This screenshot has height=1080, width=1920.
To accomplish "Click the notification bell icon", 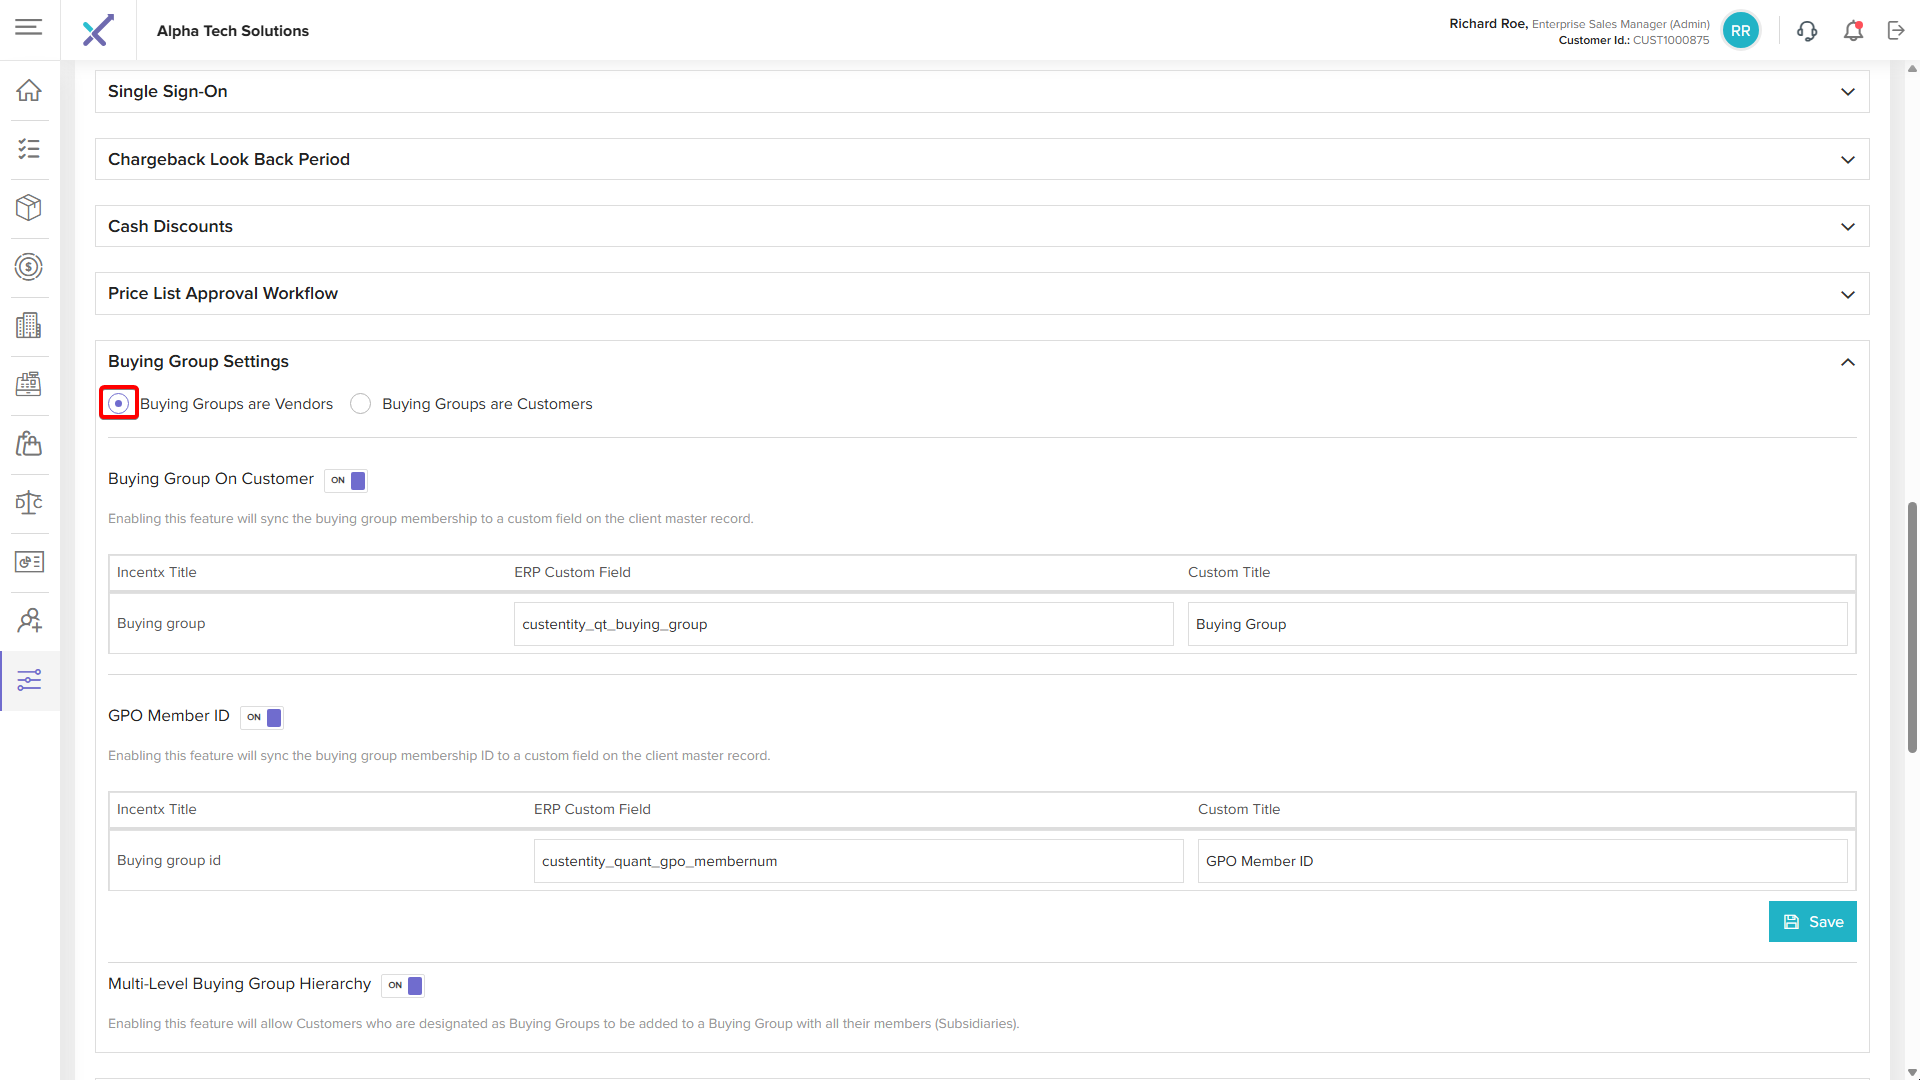I will coord(1853,31).
